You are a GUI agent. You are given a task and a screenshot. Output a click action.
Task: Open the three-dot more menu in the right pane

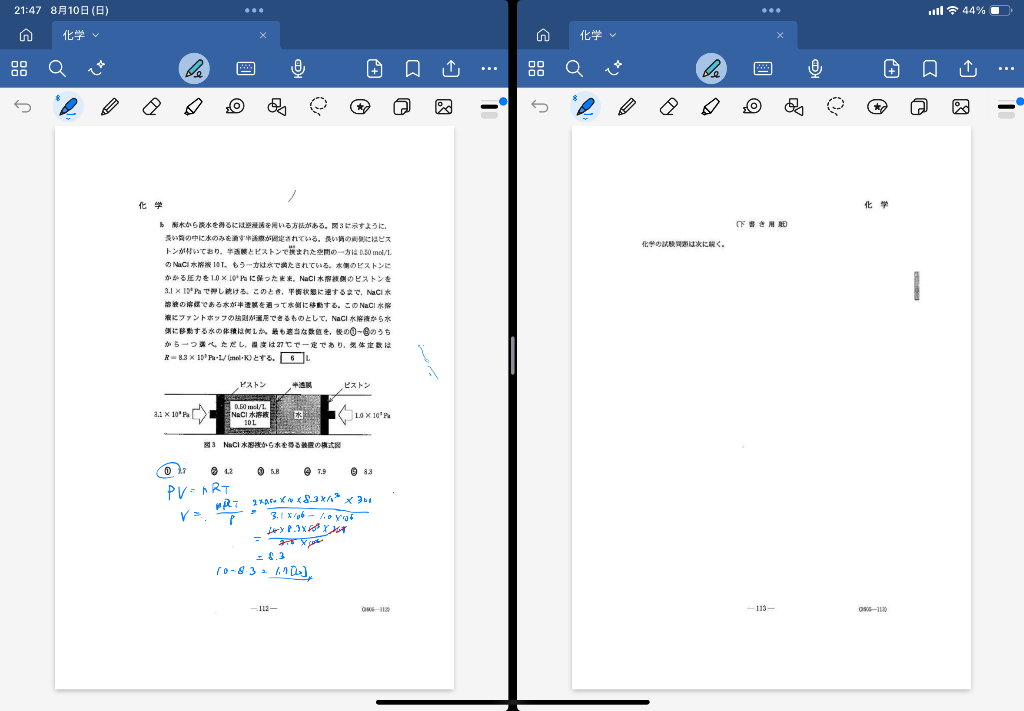(x=1006, y=68)
